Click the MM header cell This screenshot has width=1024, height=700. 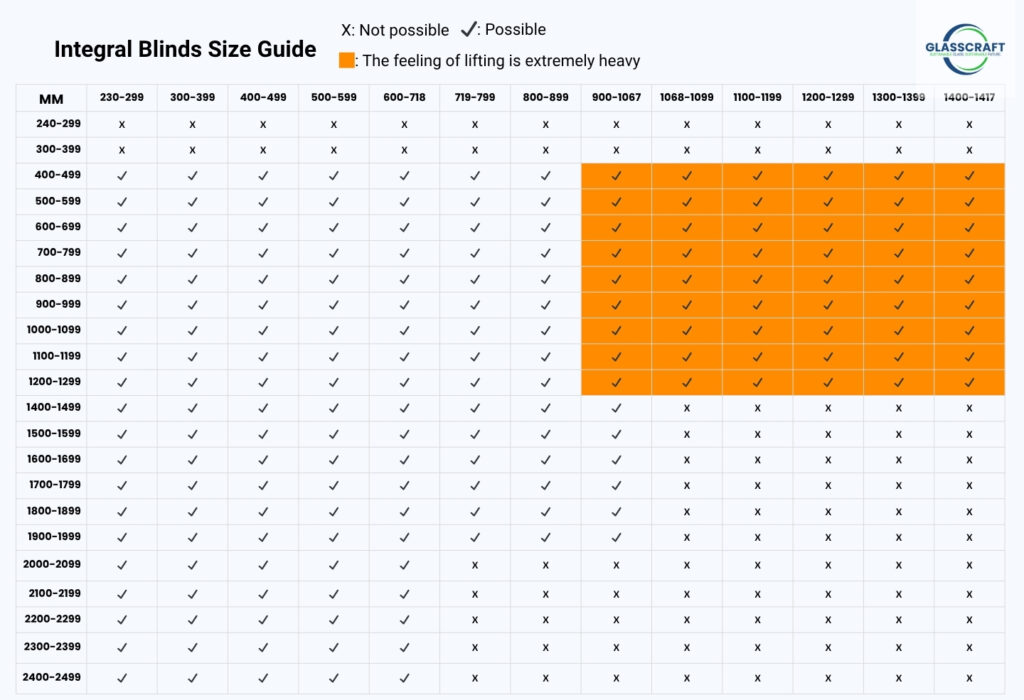click(51, 99)
